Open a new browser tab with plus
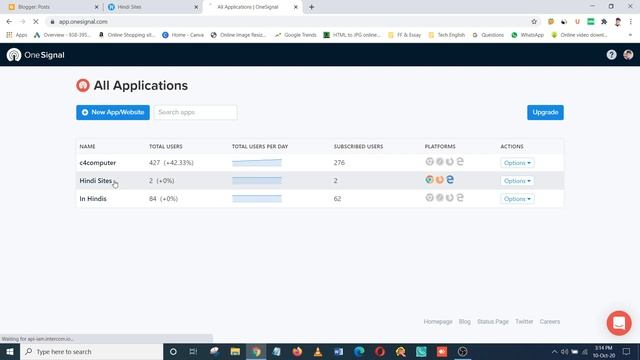 (x=311, y=7)
